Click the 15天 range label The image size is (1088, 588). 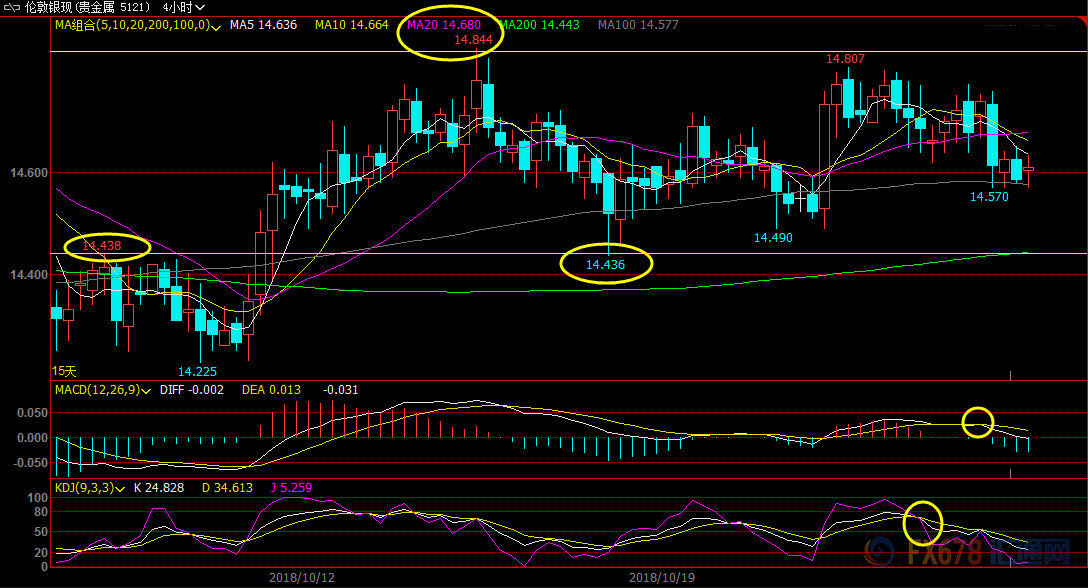(64, 371)
